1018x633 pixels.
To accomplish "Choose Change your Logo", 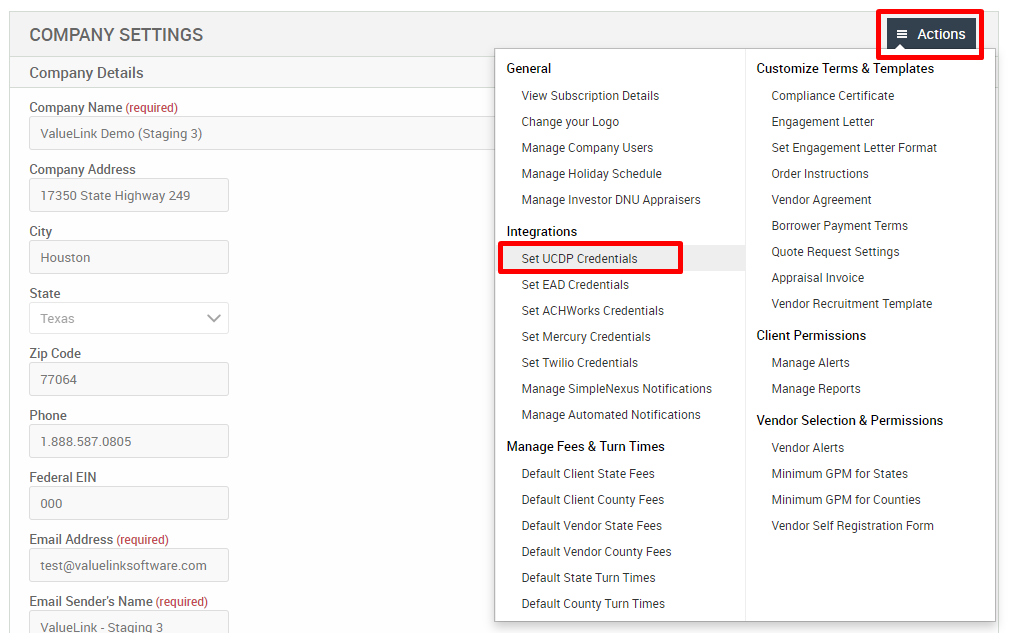I will pos(572,122).
